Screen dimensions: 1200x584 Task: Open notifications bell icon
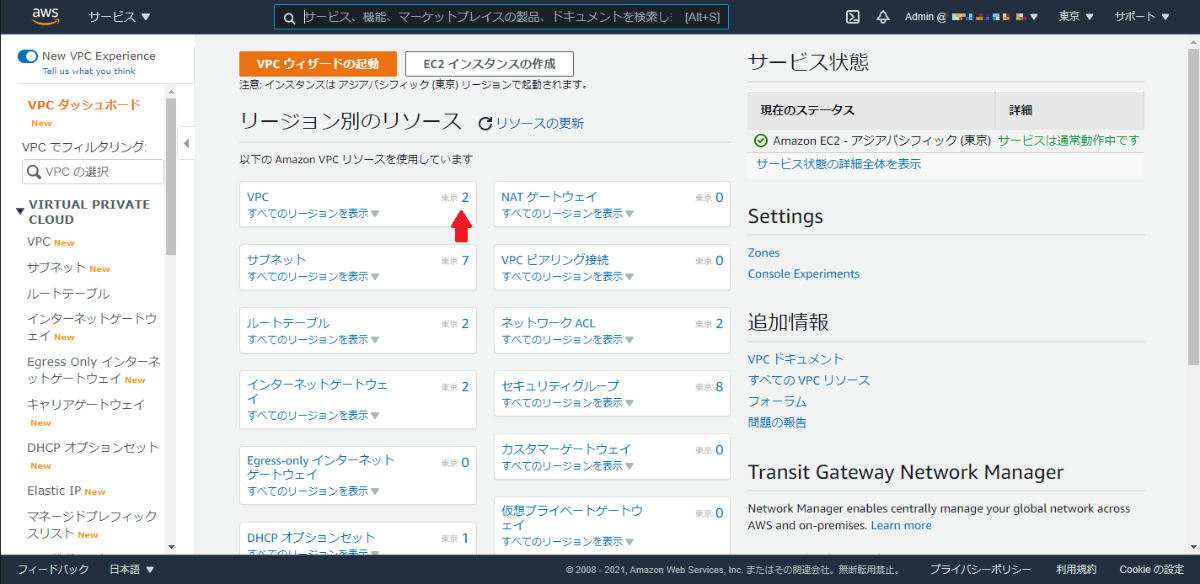pos(883,17)
